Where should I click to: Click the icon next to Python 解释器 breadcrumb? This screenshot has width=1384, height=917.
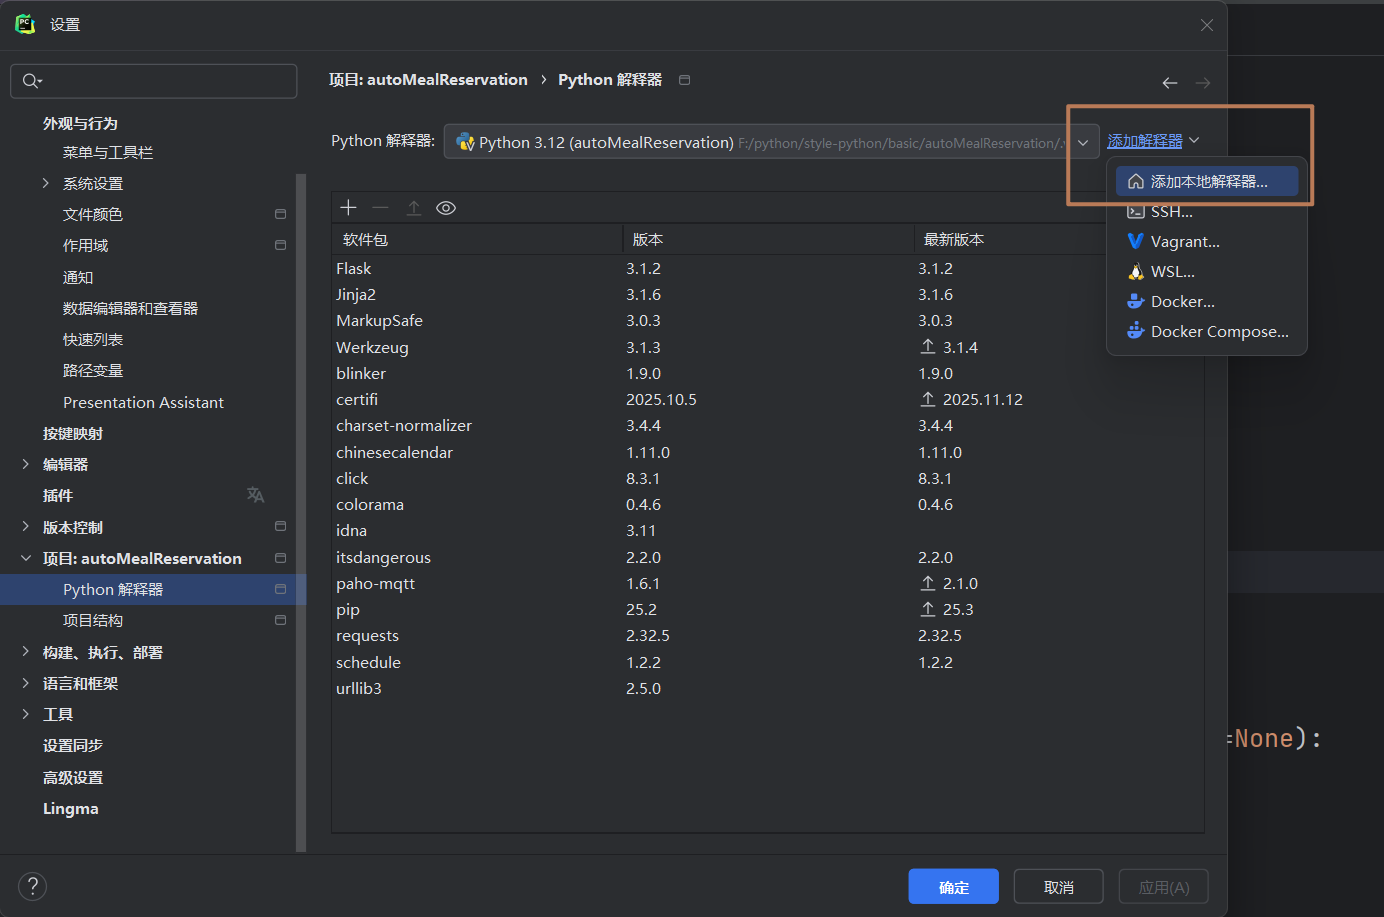tap(684, 80)
